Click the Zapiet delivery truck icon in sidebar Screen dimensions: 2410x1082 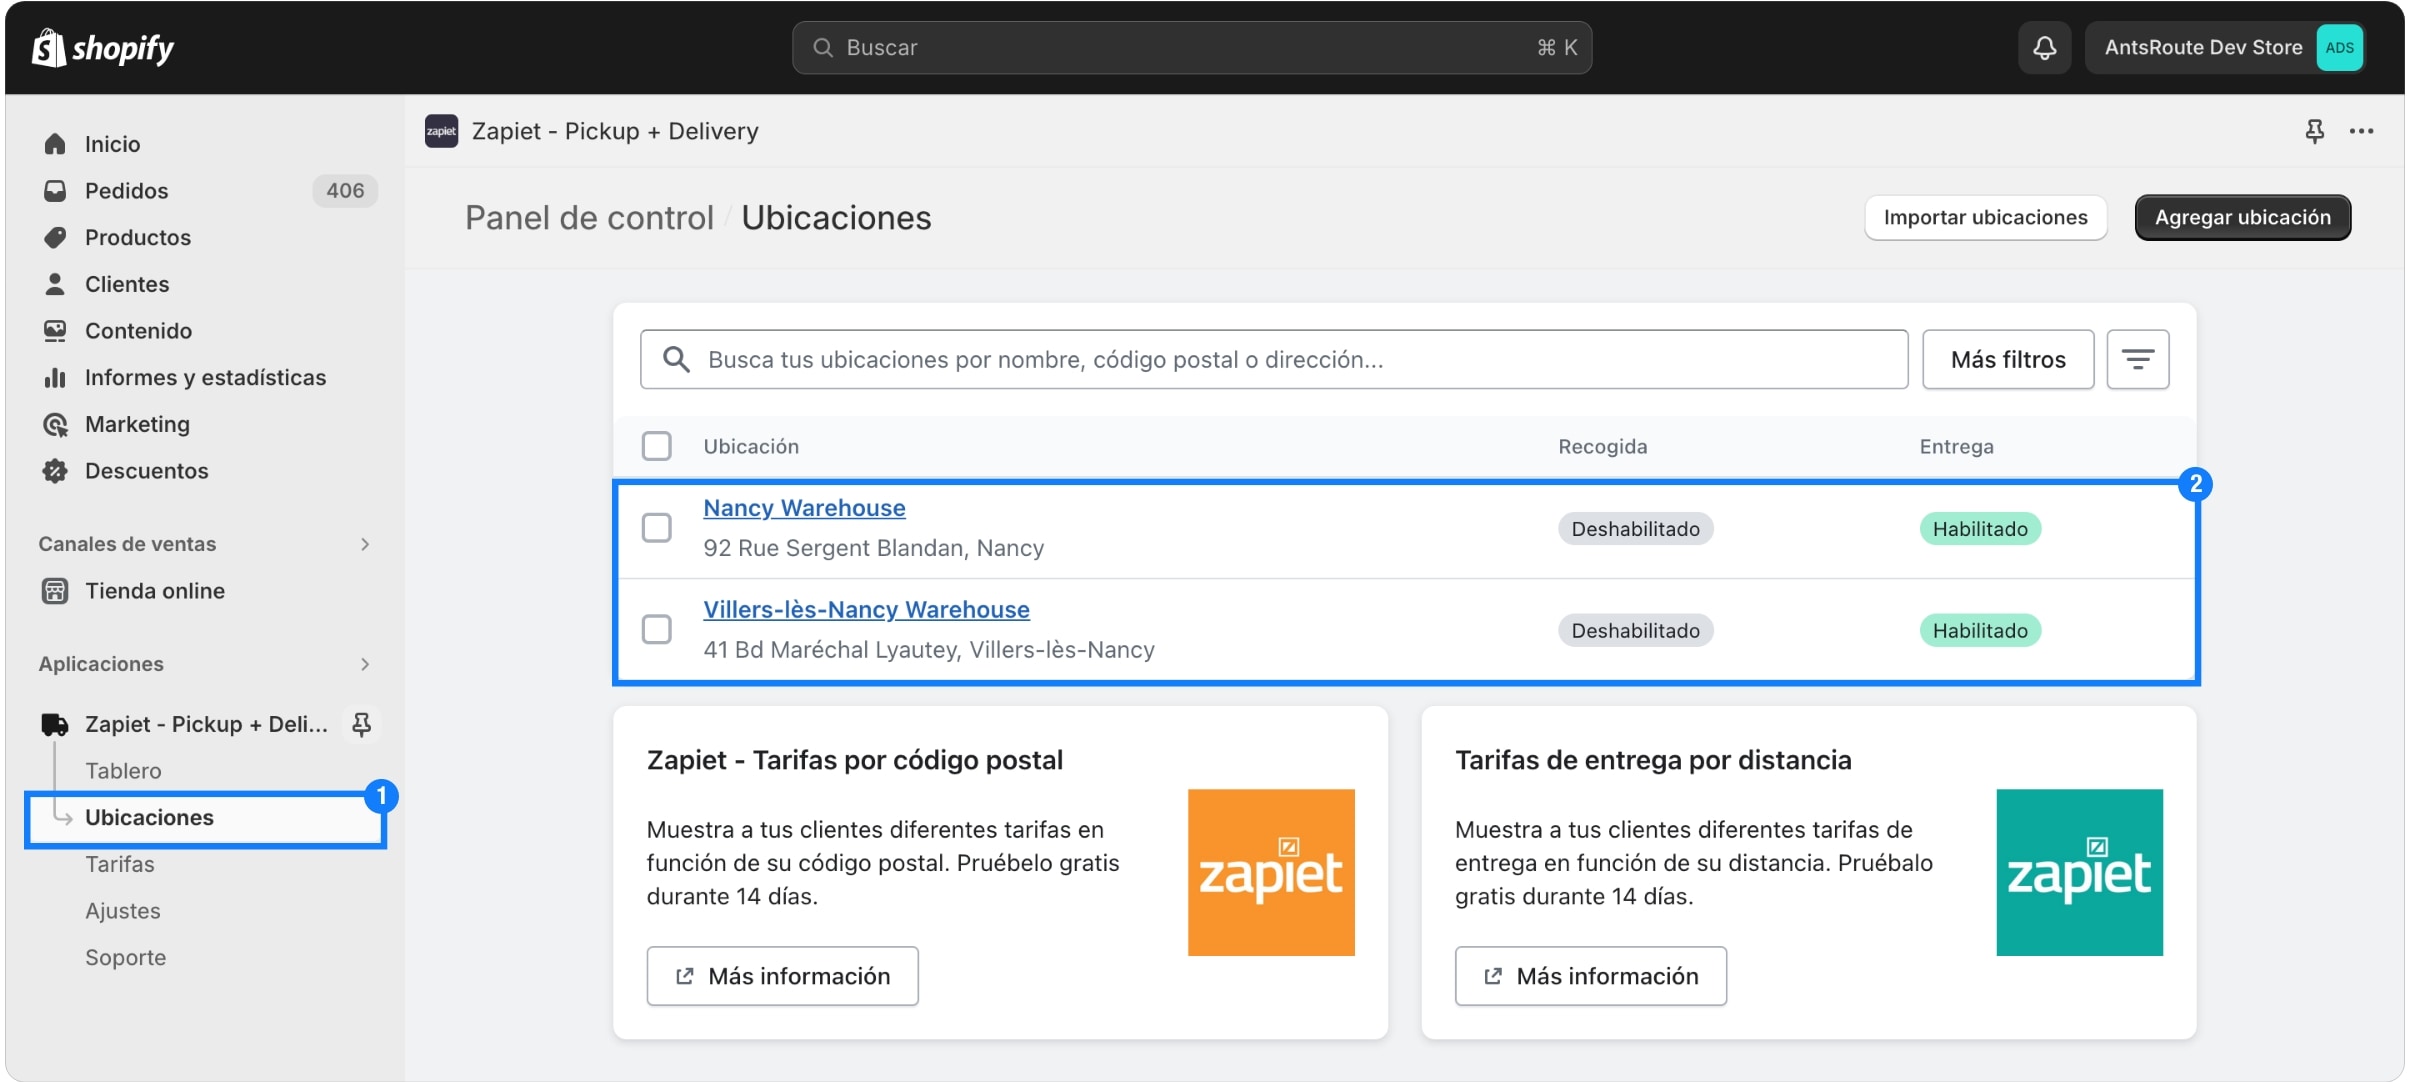click(55, 724)
